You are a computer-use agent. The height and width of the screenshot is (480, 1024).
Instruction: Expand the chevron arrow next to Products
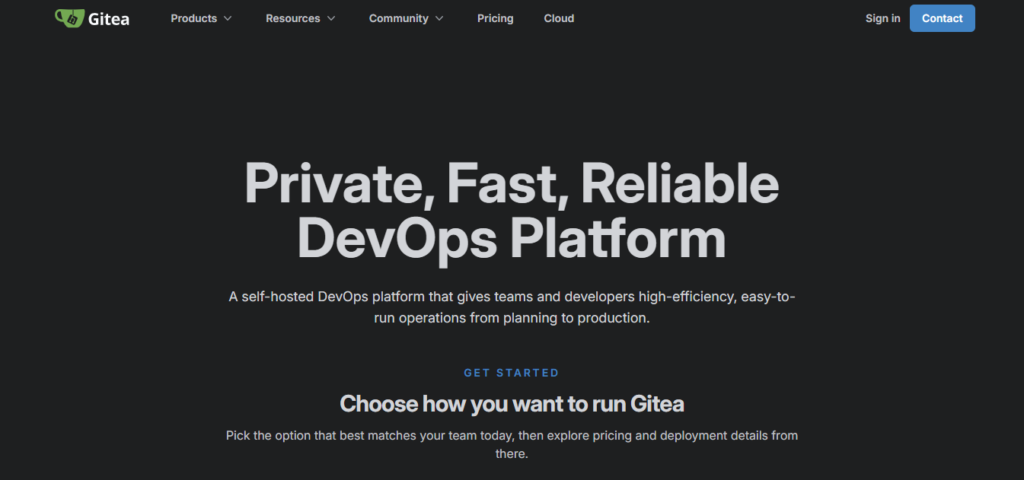tap(227, 19)
